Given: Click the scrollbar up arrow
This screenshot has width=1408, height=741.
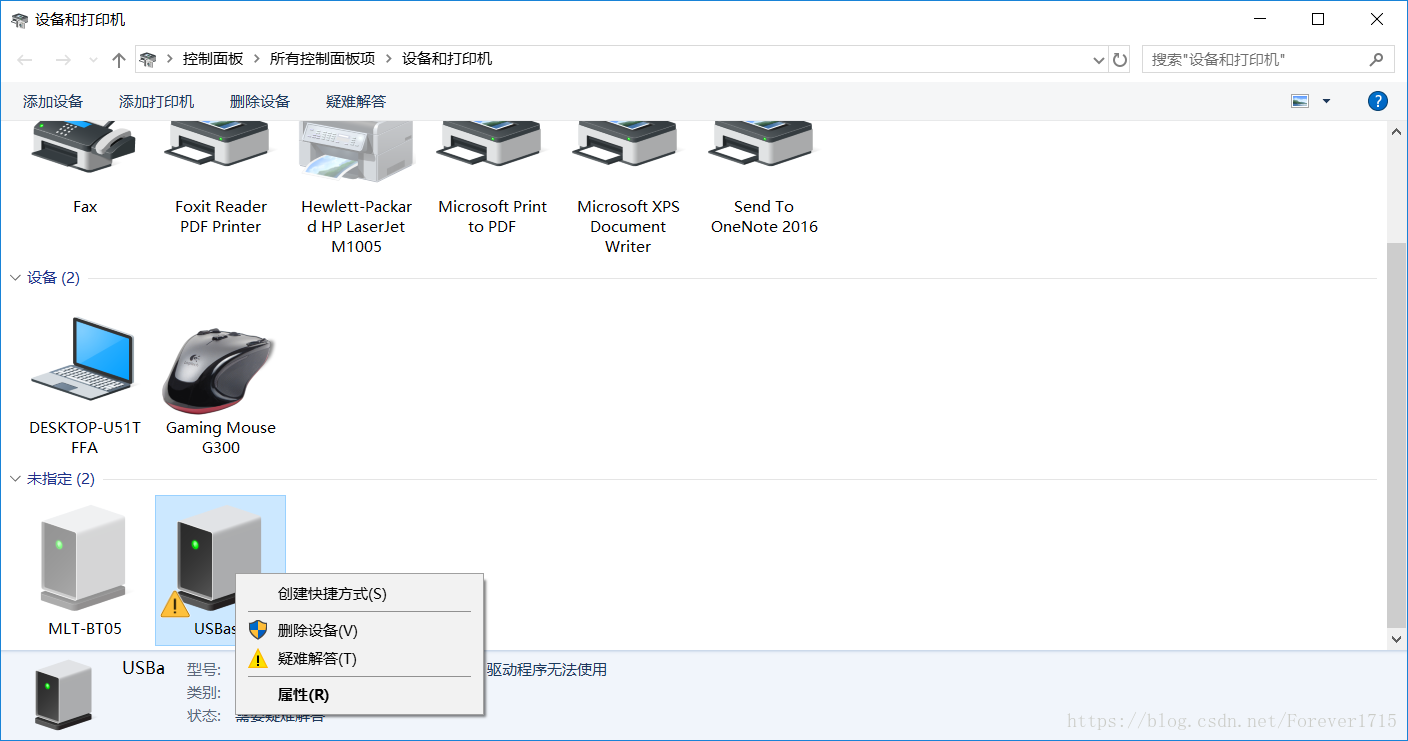Looking at the screenshot, I should click(1396, 130).
